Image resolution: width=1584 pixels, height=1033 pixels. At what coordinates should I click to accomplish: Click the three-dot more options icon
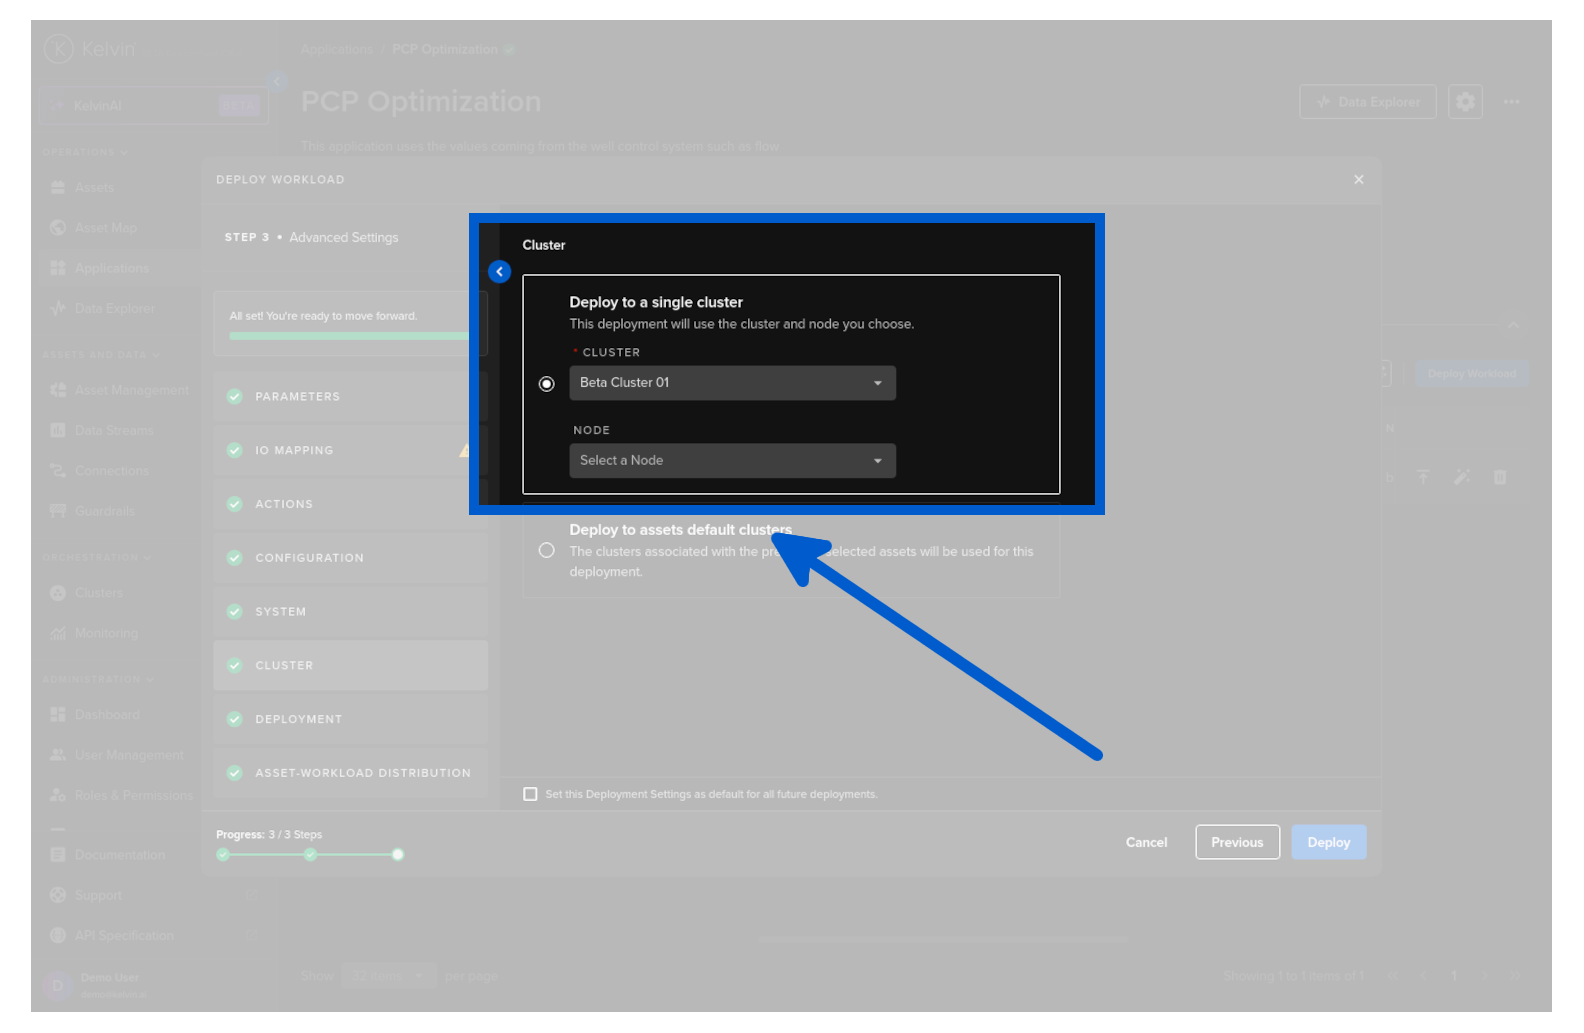pyautogui.click(x=1511, y=102)
